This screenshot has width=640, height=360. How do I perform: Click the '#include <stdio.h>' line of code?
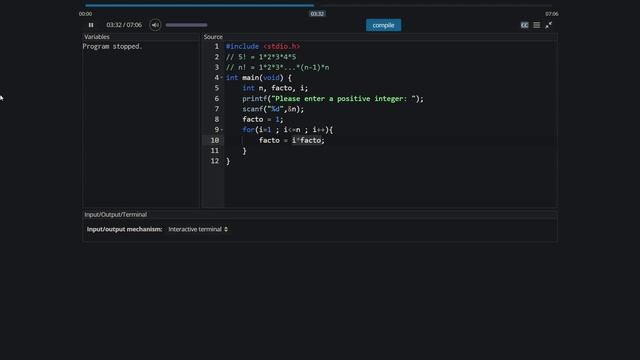pyautogui.click(x=263, y=47)
